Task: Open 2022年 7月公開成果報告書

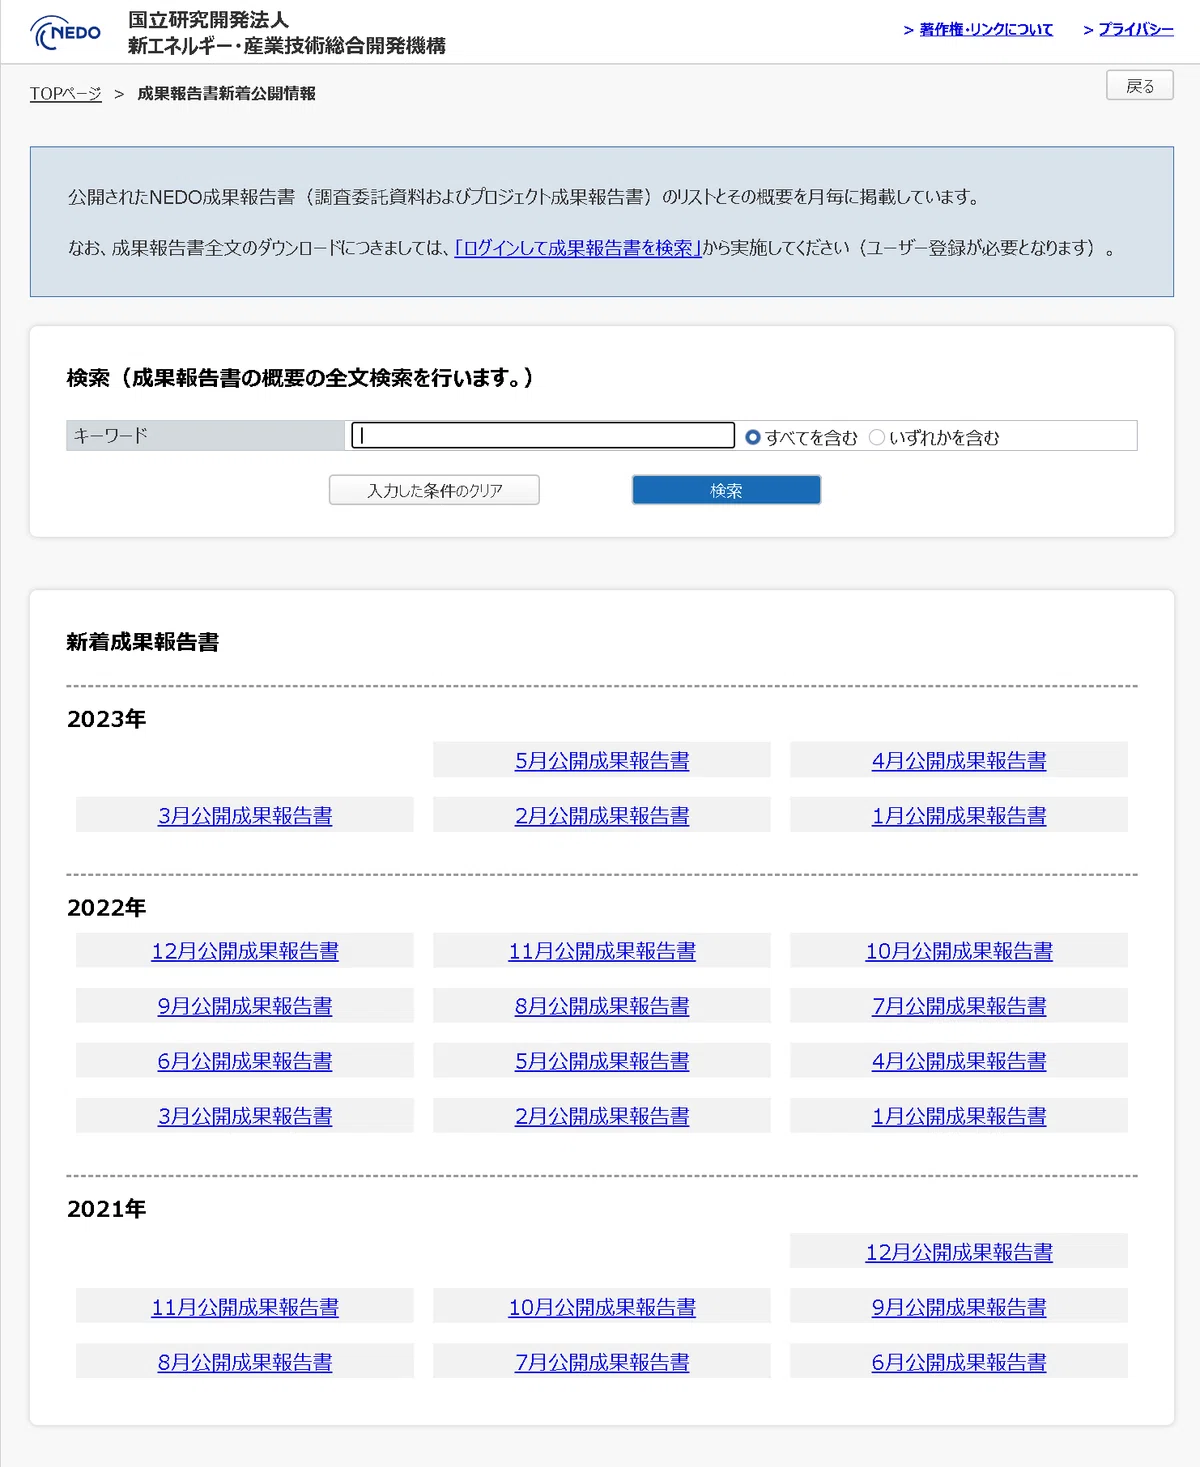Action: [959, 1006]
